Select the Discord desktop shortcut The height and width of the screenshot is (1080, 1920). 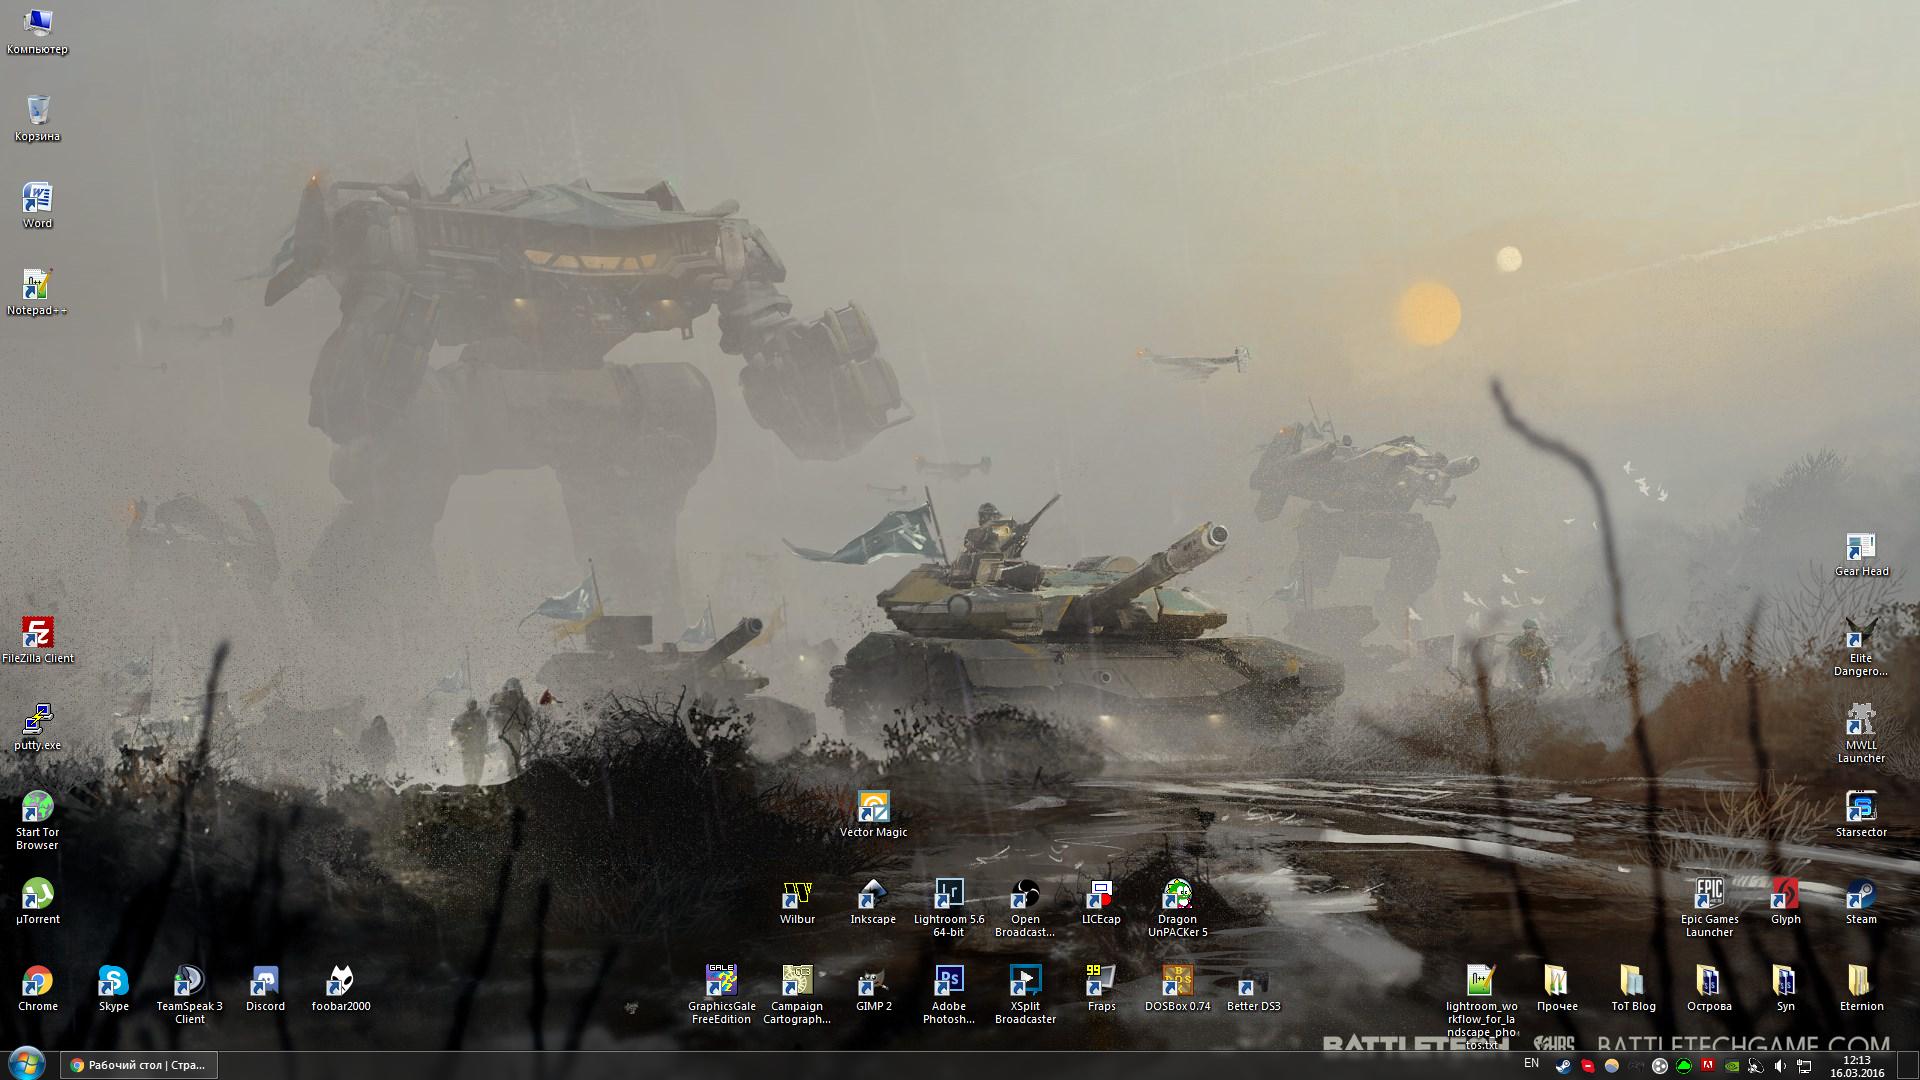click(265, 982)
